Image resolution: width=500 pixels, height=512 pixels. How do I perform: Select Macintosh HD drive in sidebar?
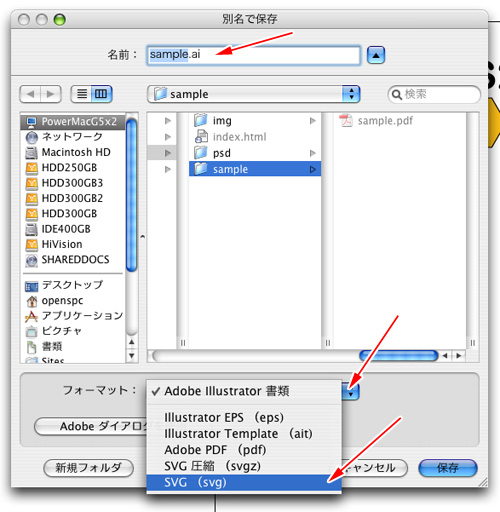point(73,152)
